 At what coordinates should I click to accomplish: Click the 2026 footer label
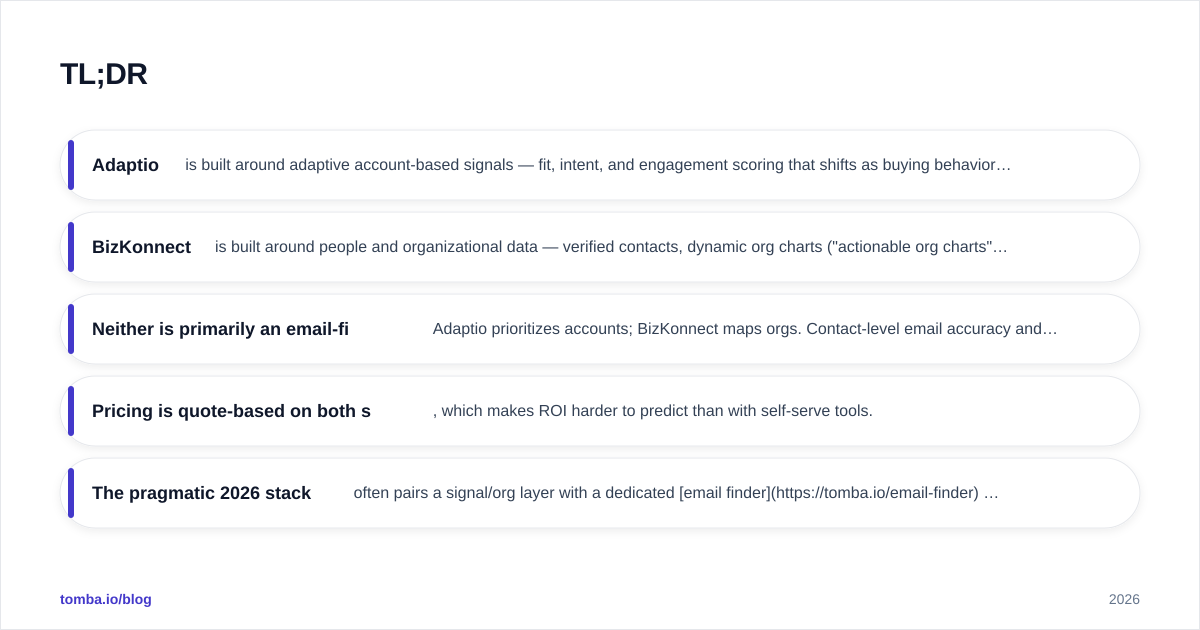tap(1124, 599)
